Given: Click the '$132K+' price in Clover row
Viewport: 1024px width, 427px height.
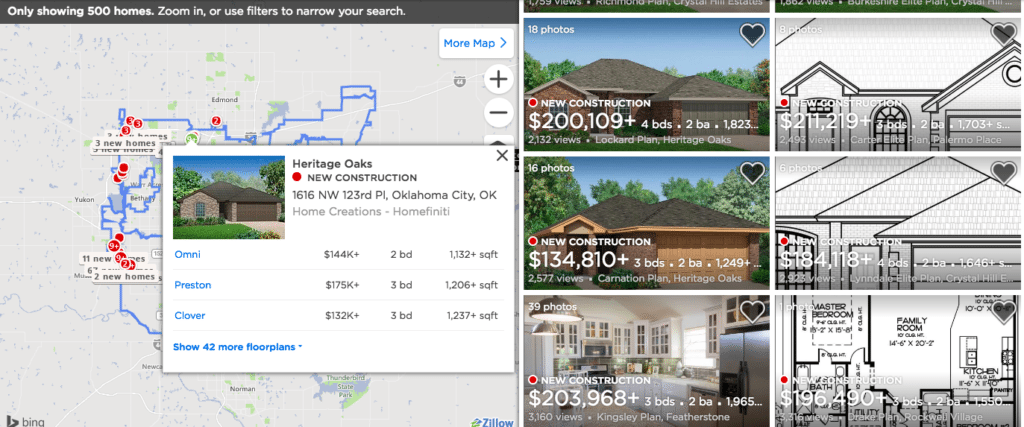Looking at the screenshot, I should pos(342,315).
